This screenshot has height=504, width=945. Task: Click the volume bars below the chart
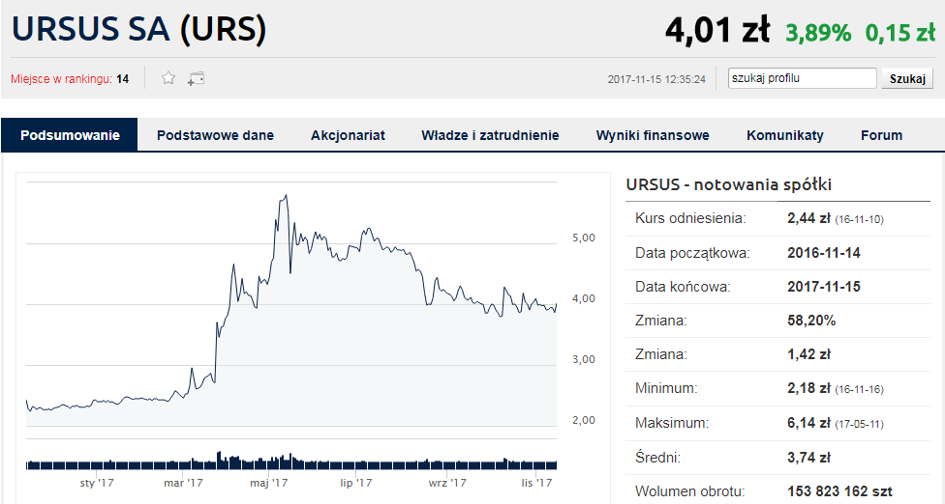[292, 463]
